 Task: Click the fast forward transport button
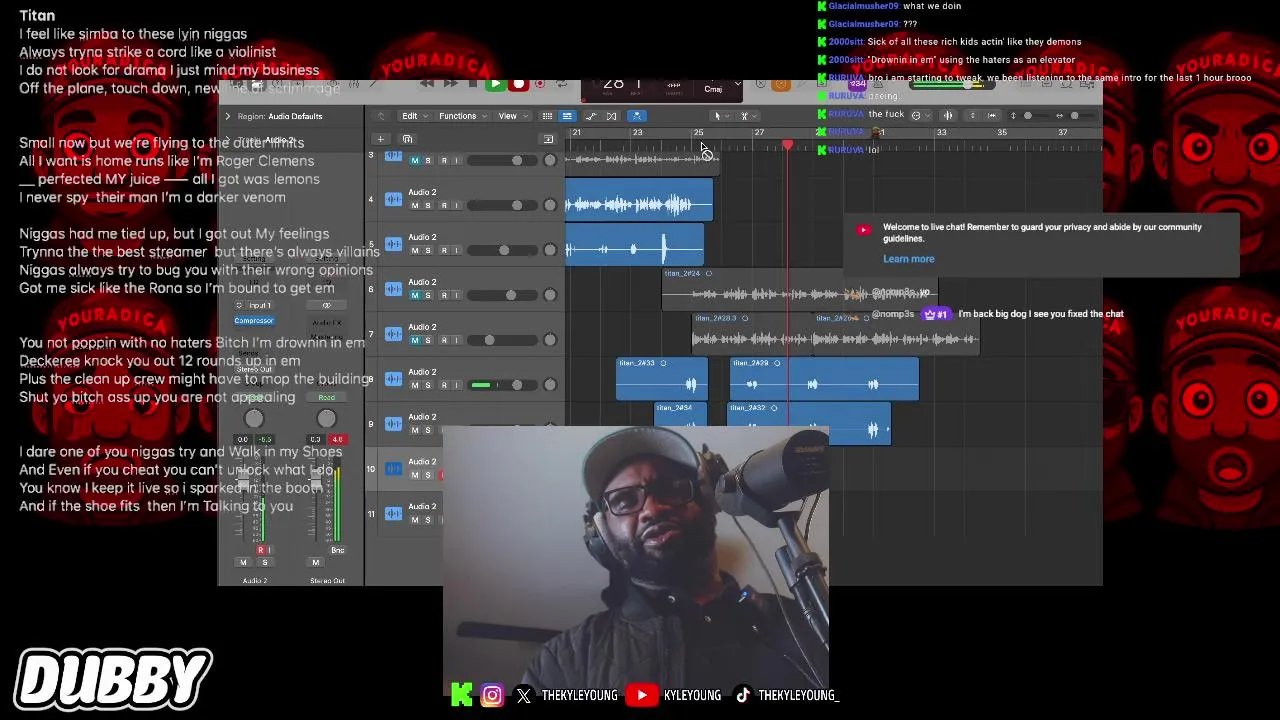point(451,85)
